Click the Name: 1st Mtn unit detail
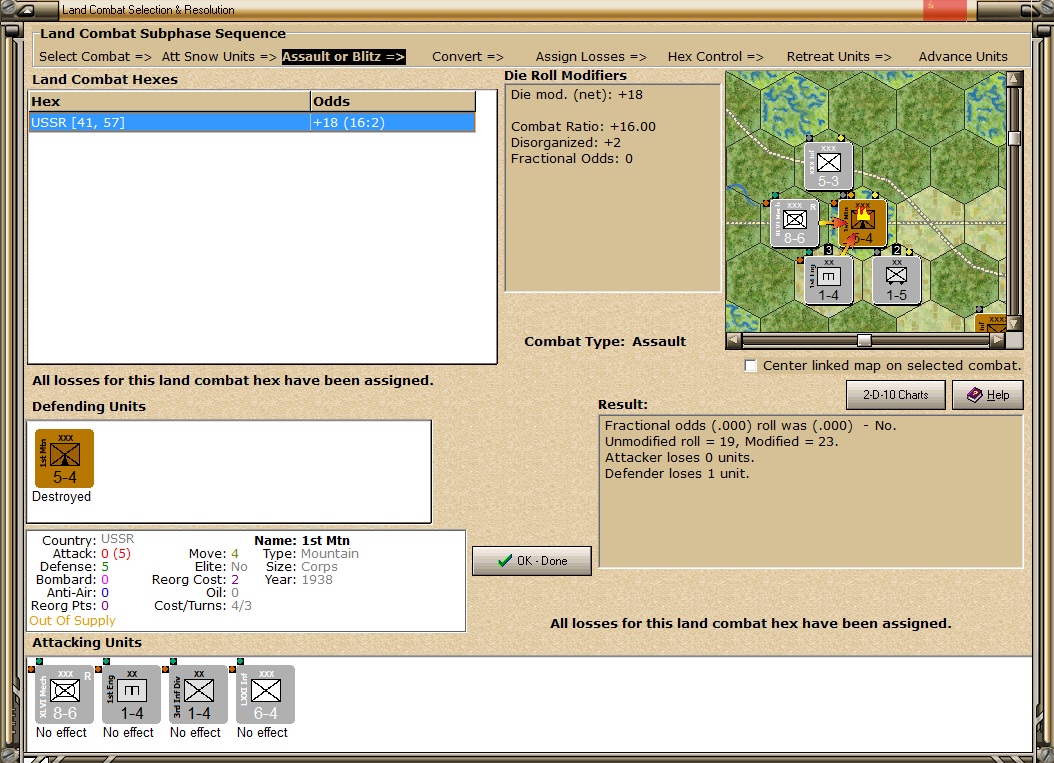The height and width of the screenshot is (763, 1054). 302,540
